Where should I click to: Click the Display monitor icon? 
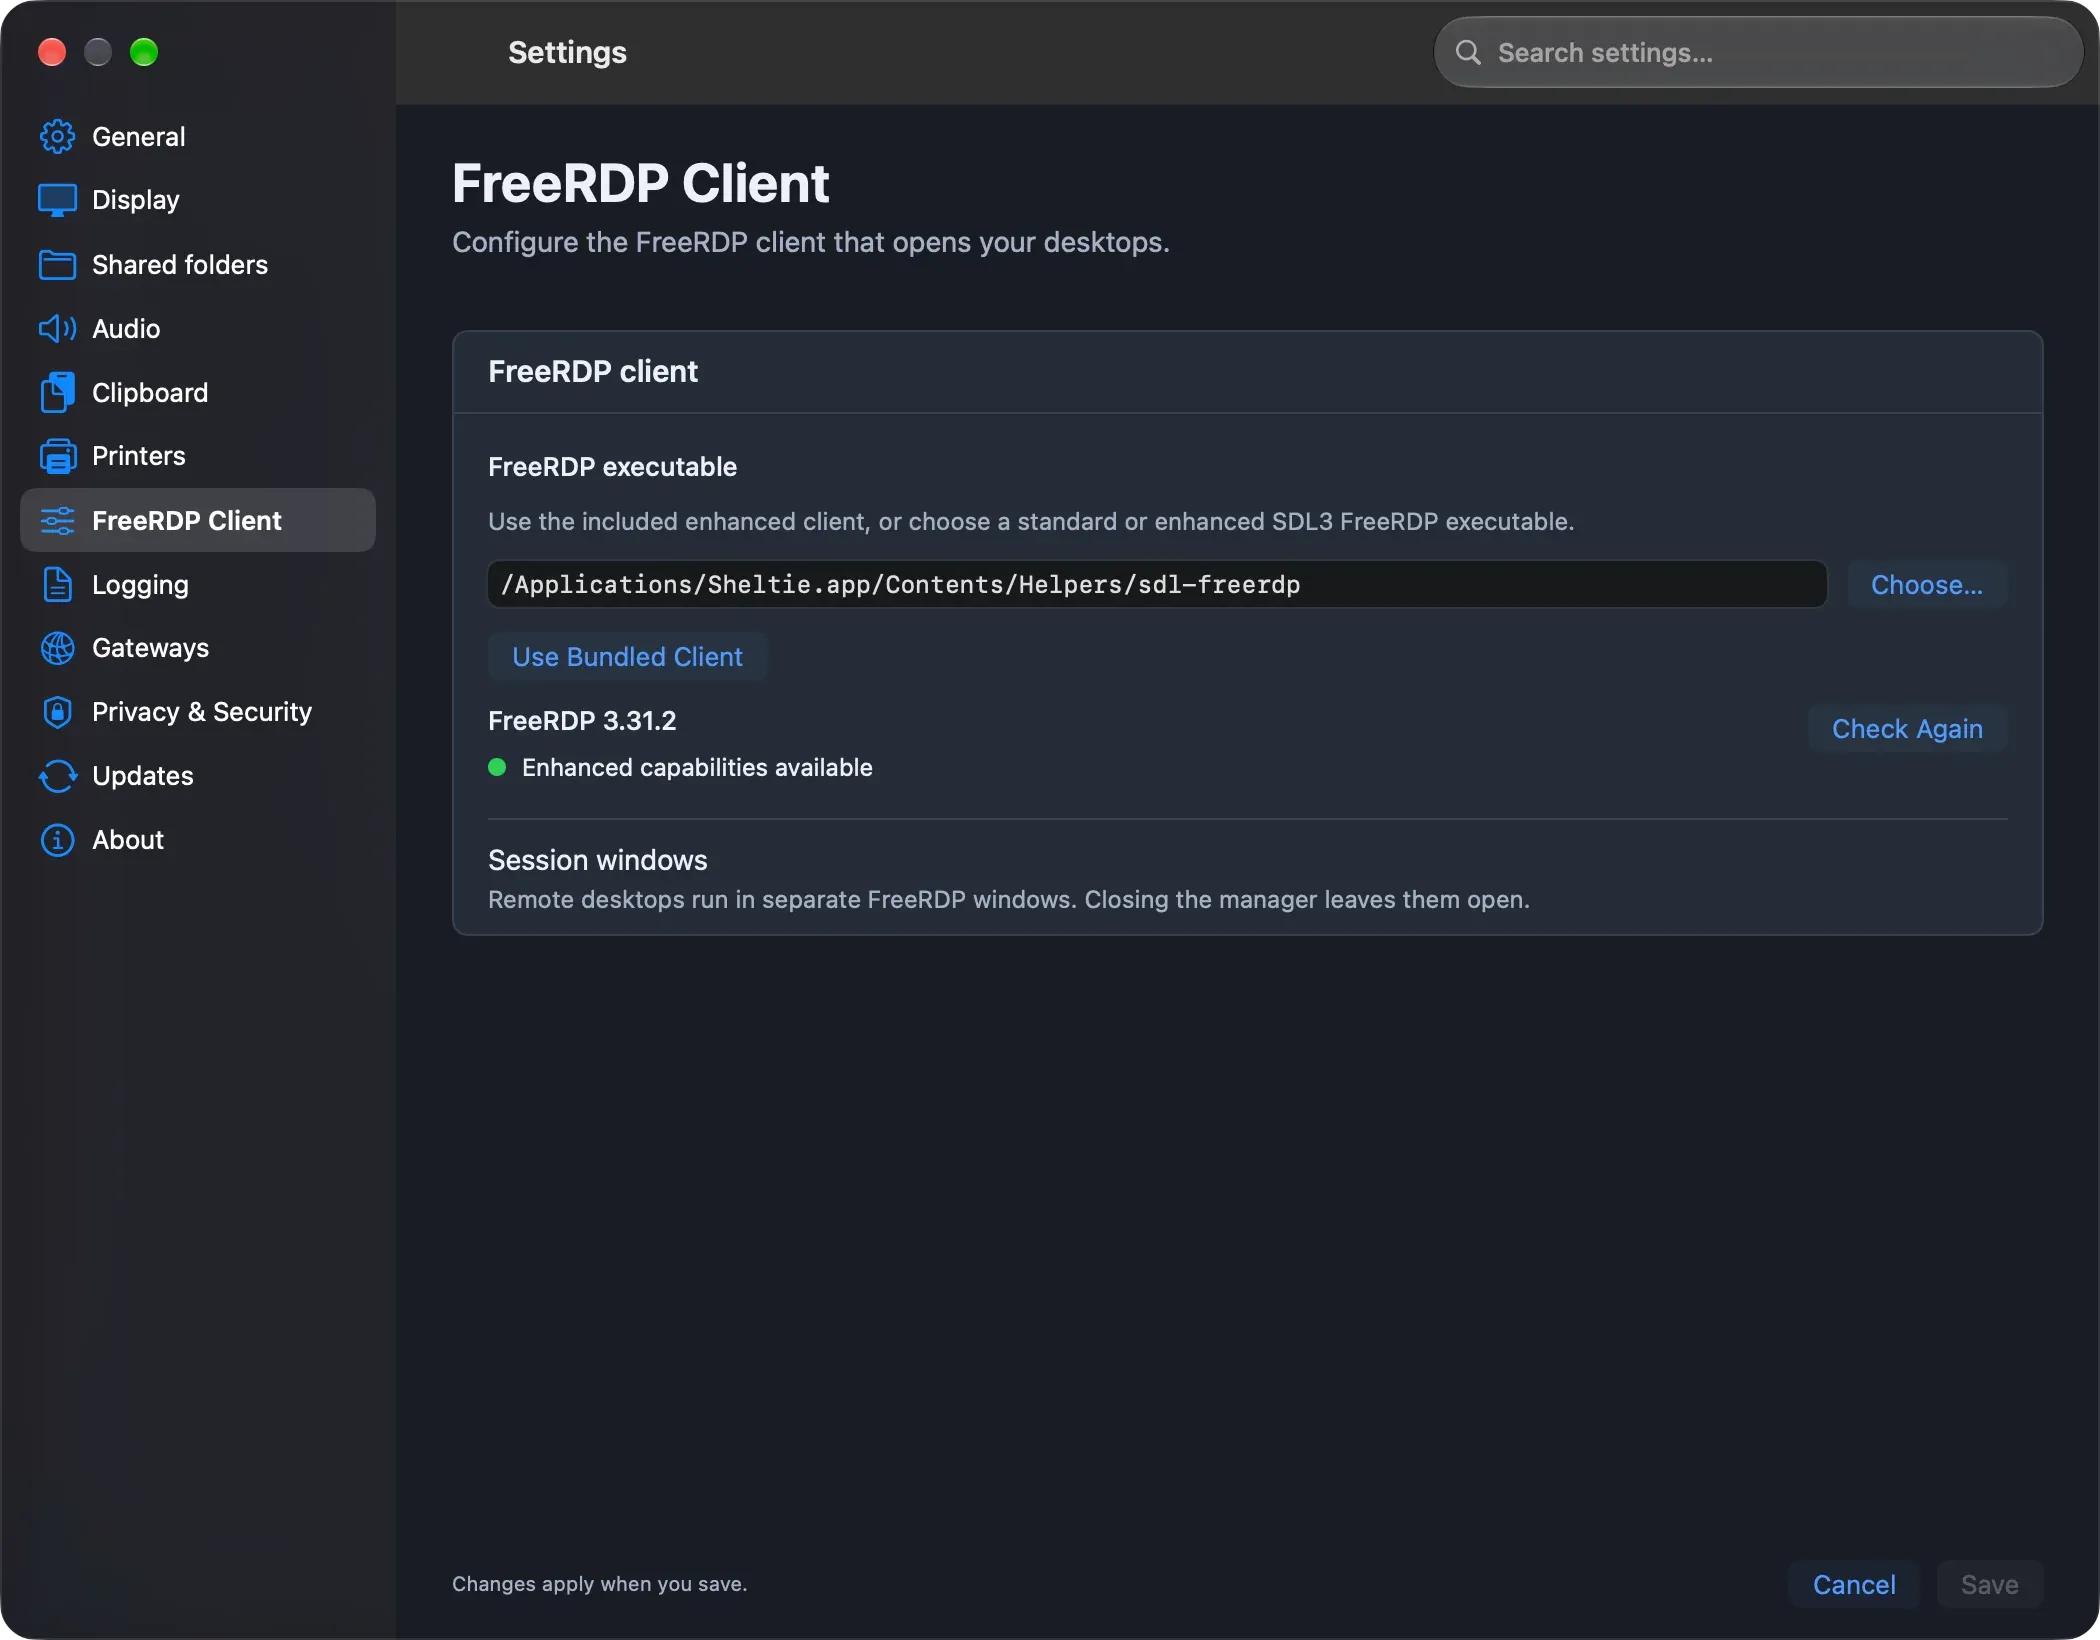click(57, 200)
